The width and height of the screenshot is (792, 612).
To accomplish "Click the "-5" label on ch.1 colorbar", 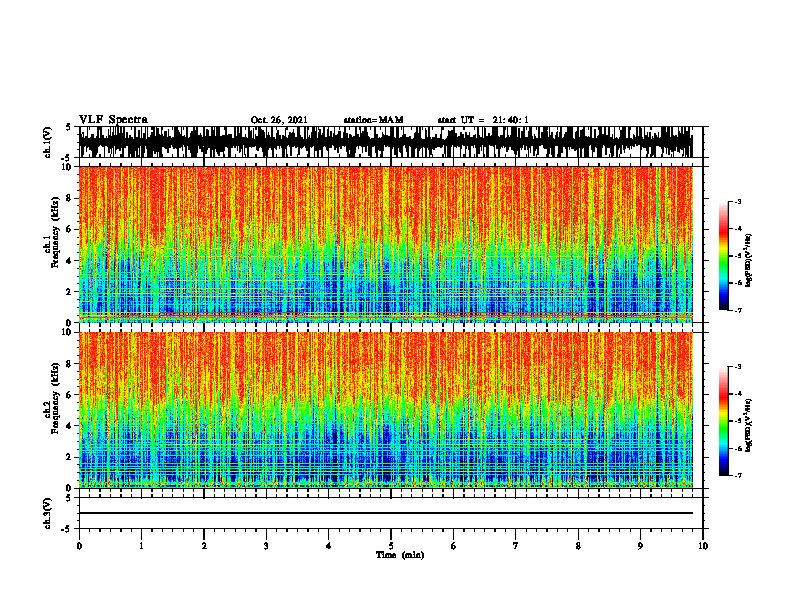I will [738, 256].
